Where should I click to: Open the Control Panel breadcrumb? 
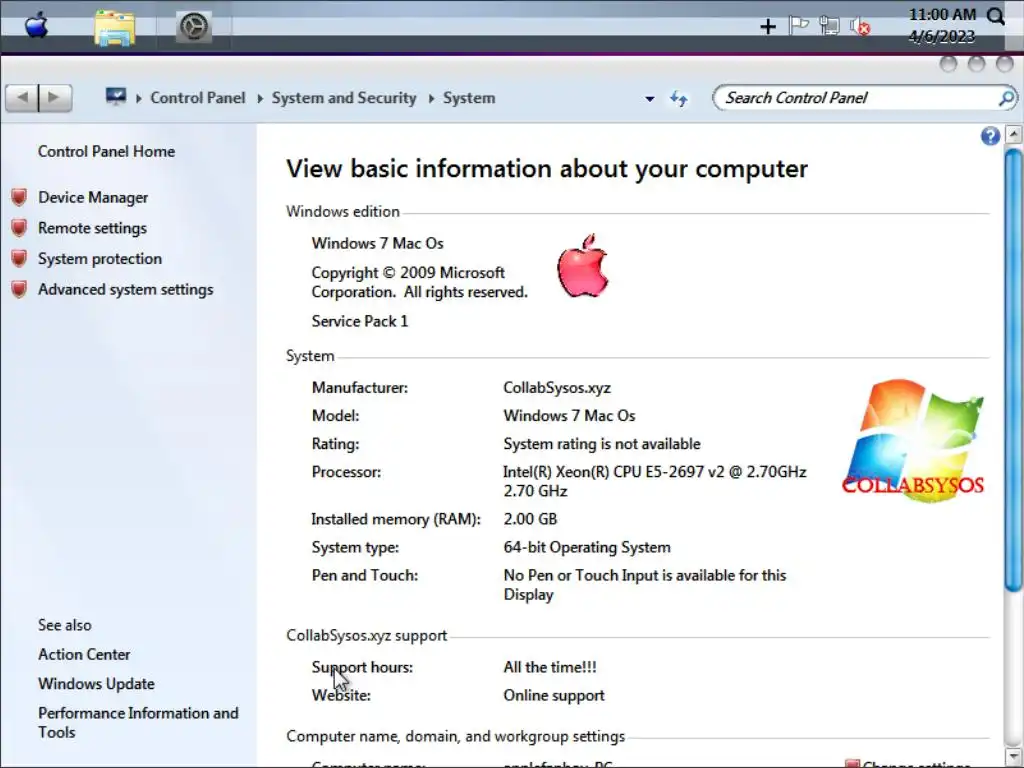click(198, 98)
